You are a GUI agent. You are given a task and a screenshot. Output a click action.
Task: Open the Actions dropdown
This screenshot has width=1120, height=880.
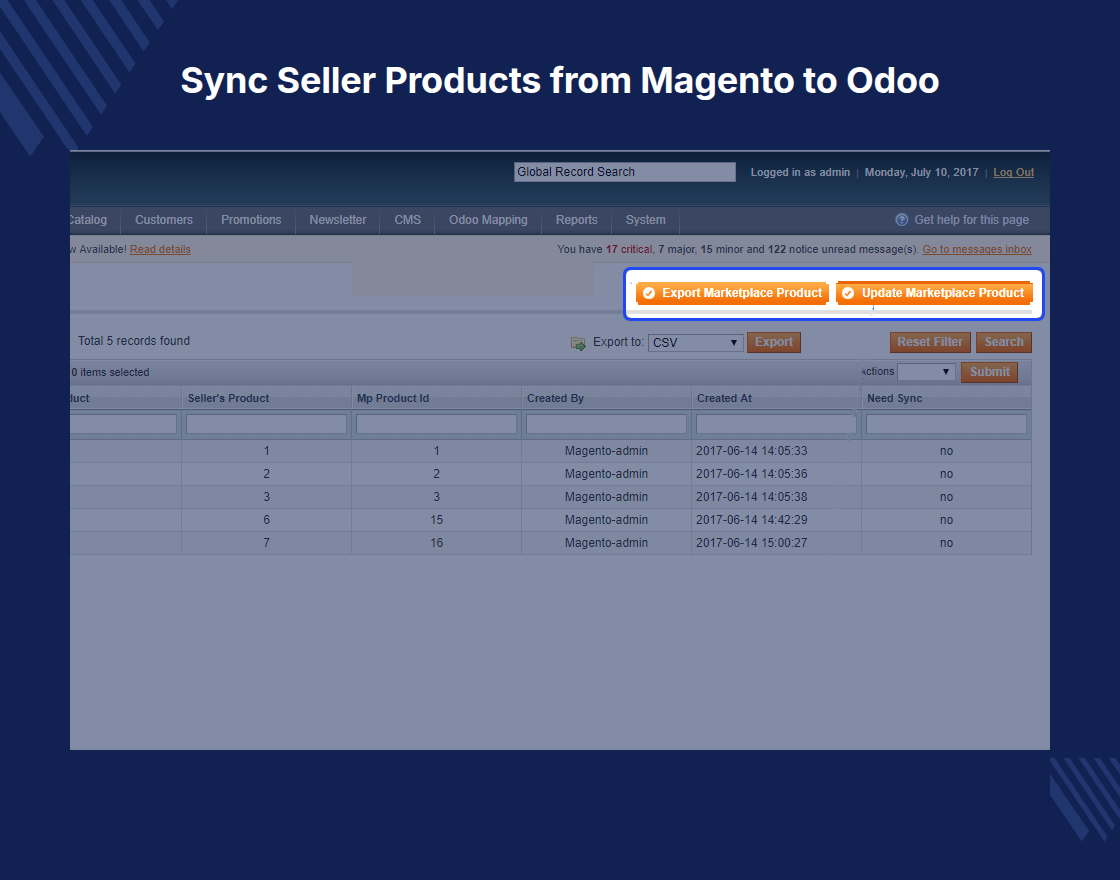pyautogui.click(x=926, y=371)
